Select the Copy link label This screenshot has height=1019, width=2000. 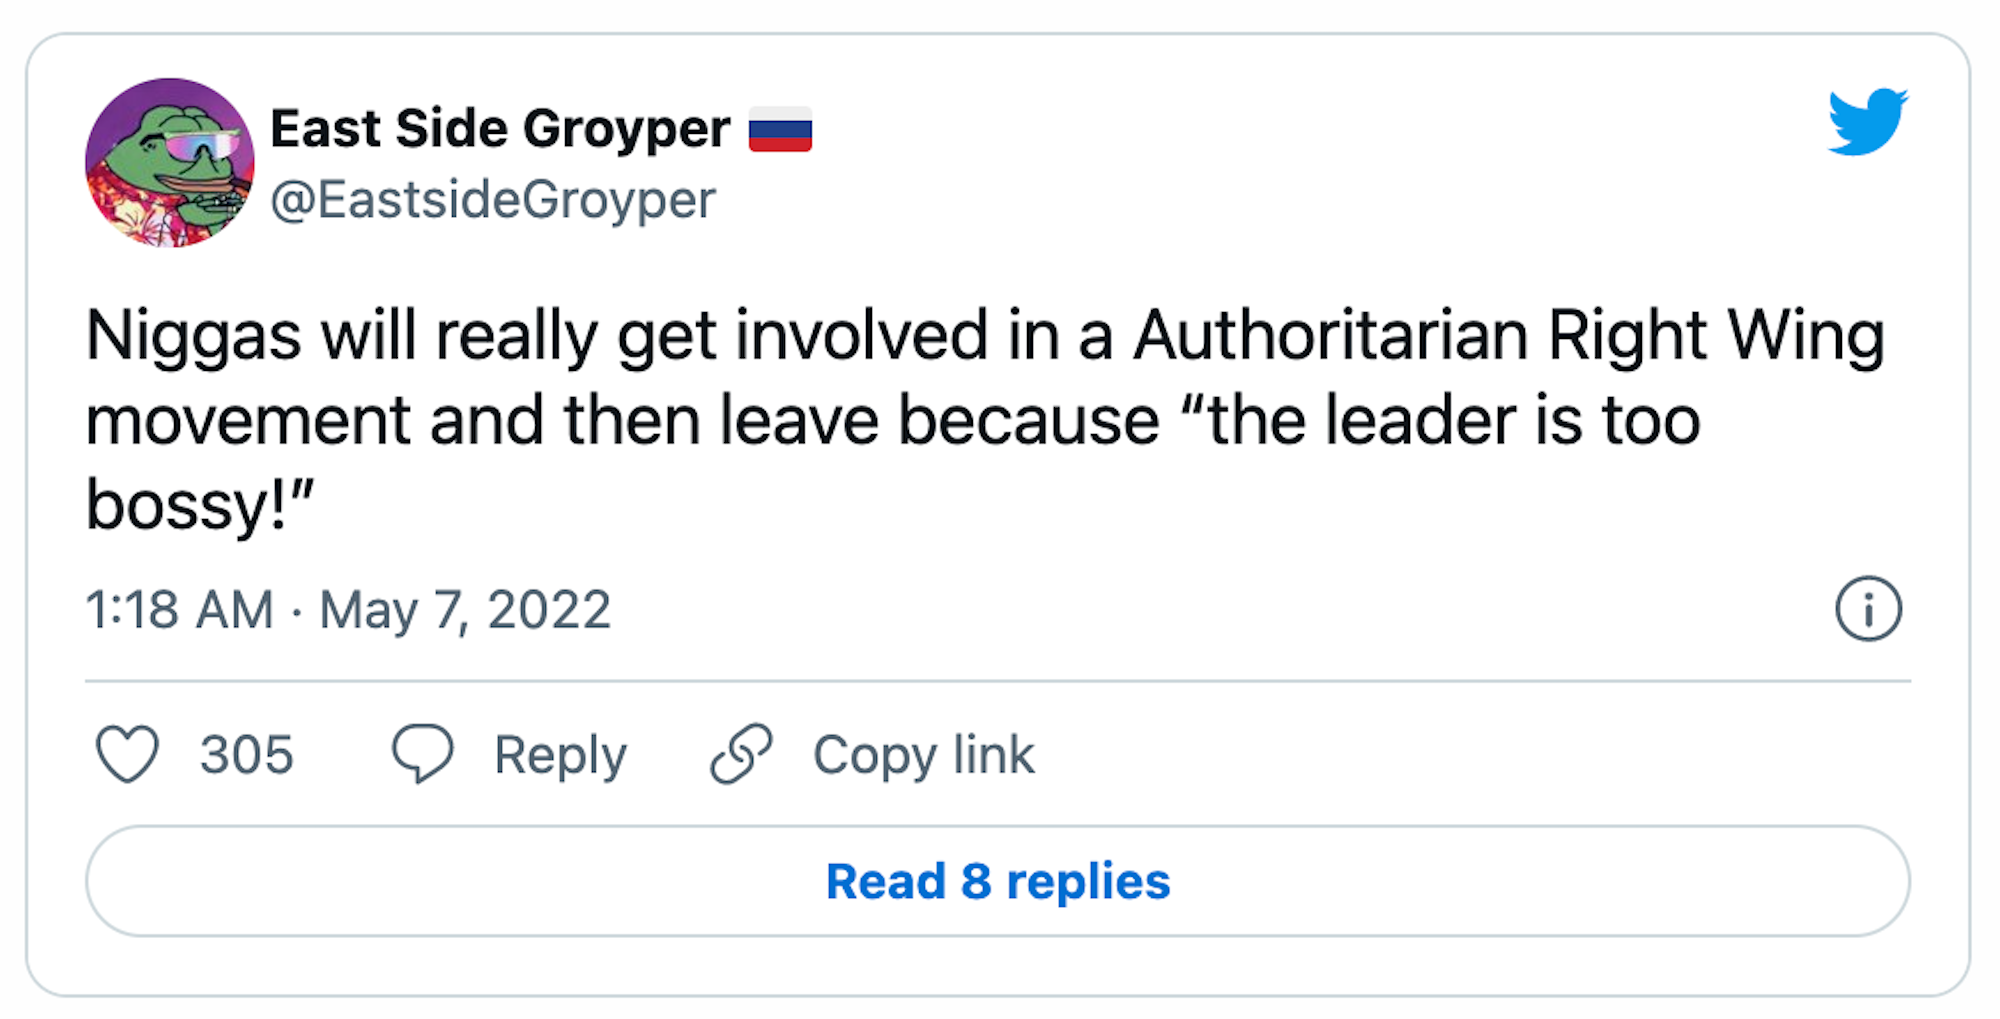[x=923, y=755]
